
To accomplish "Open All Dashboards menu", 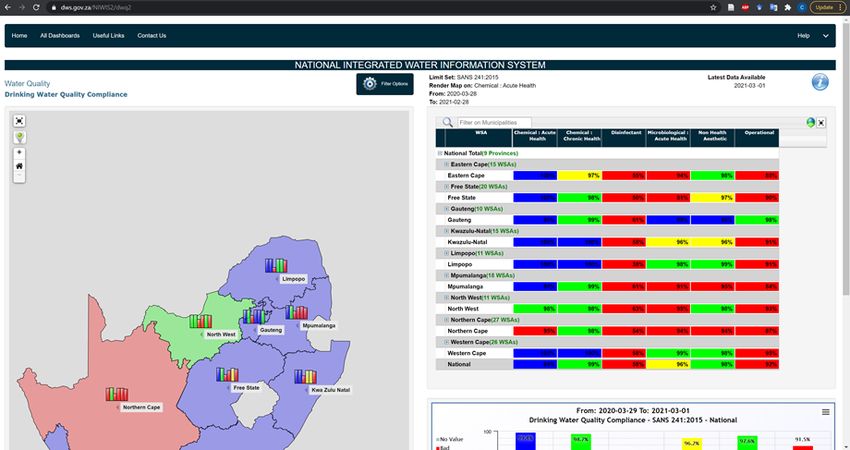I will click(x=60, y=36).
